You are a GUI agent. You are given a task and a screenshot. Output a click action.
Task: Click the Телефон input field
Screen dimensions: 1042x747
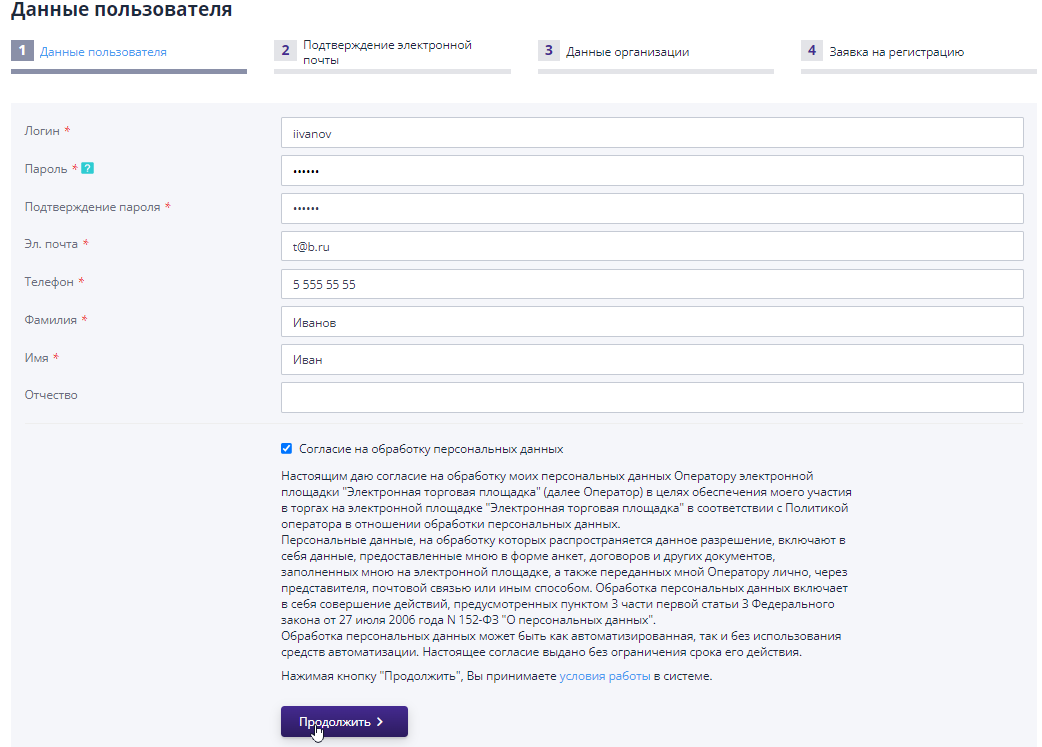coord(651,283)
